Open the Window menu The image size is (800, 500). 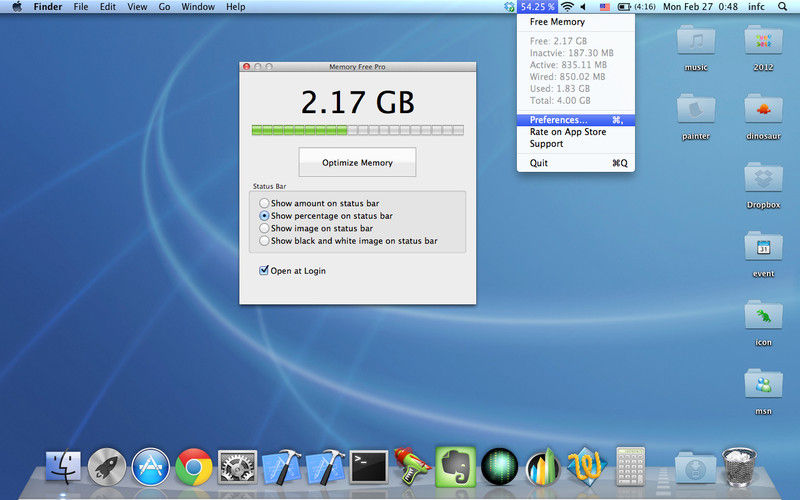(198, 7)
